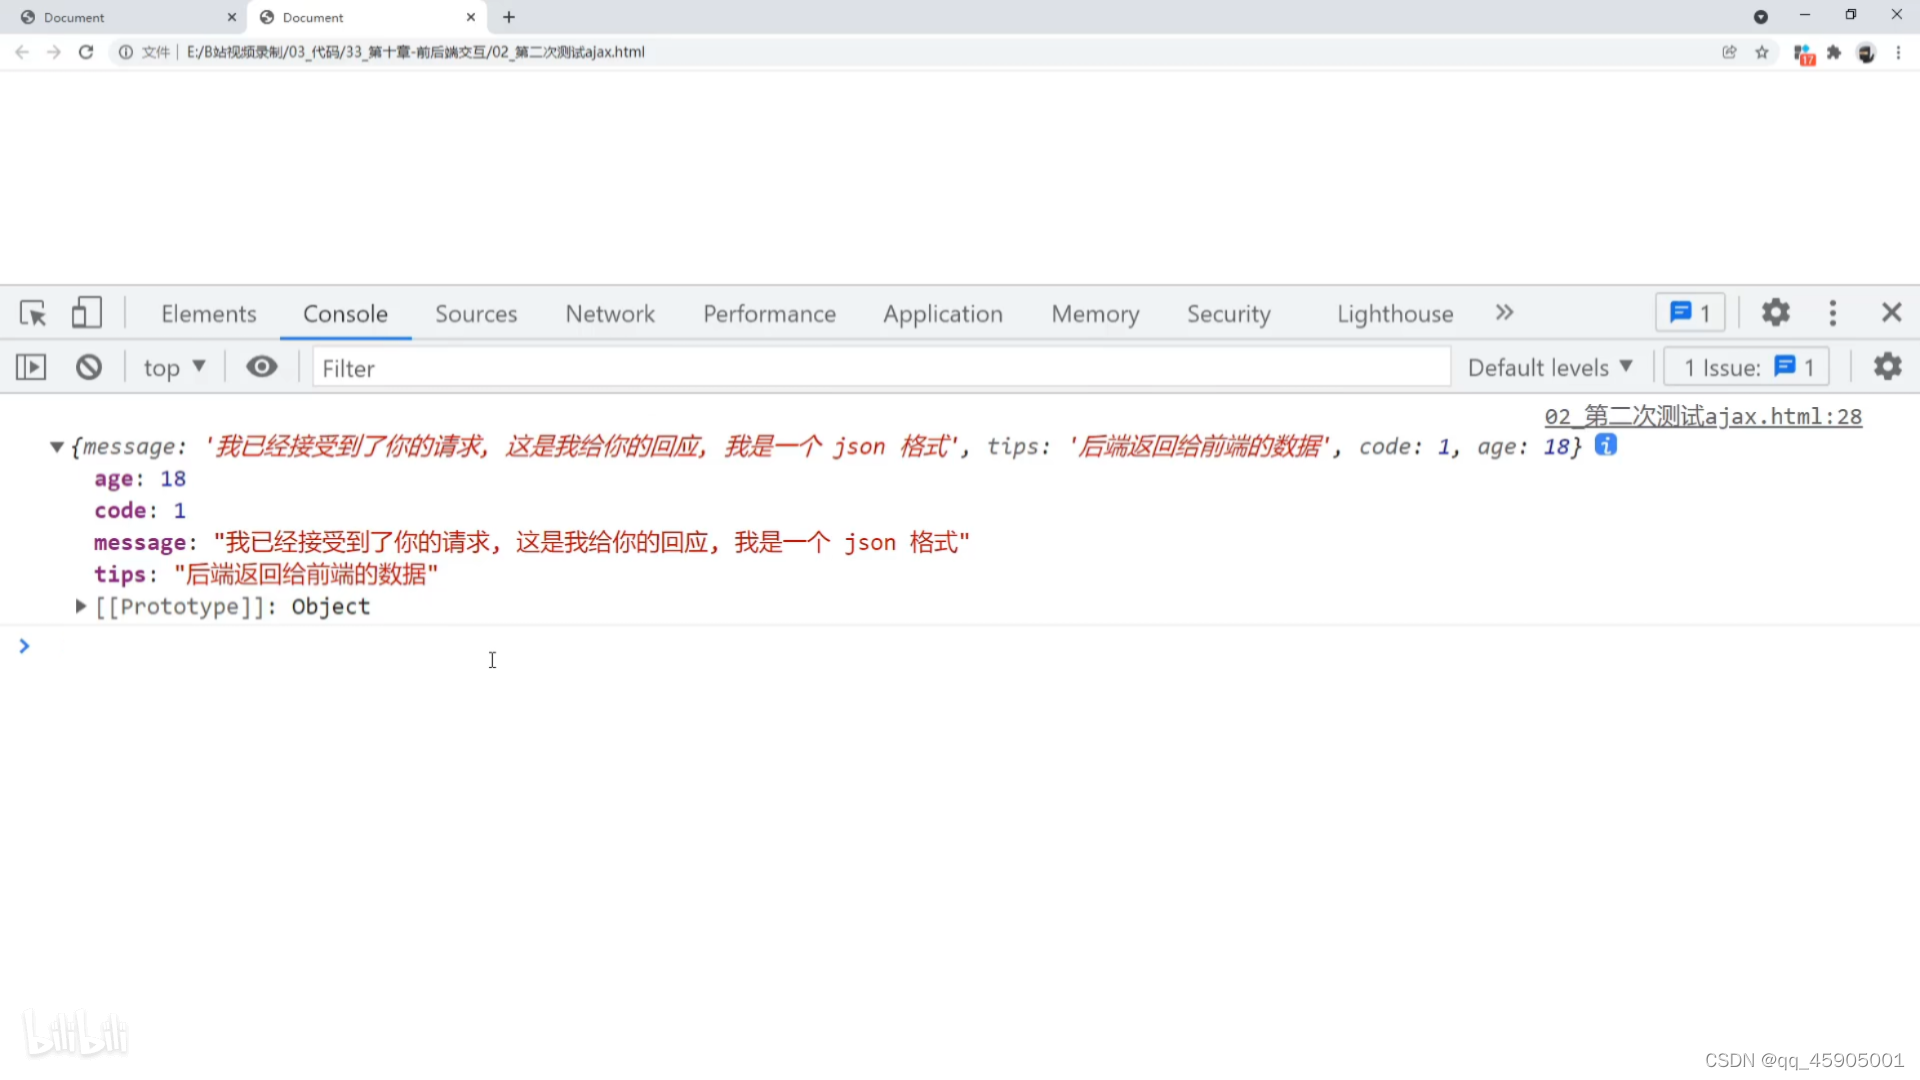
Task: Click the console Filter input field
Action: (x=880, y=368)
